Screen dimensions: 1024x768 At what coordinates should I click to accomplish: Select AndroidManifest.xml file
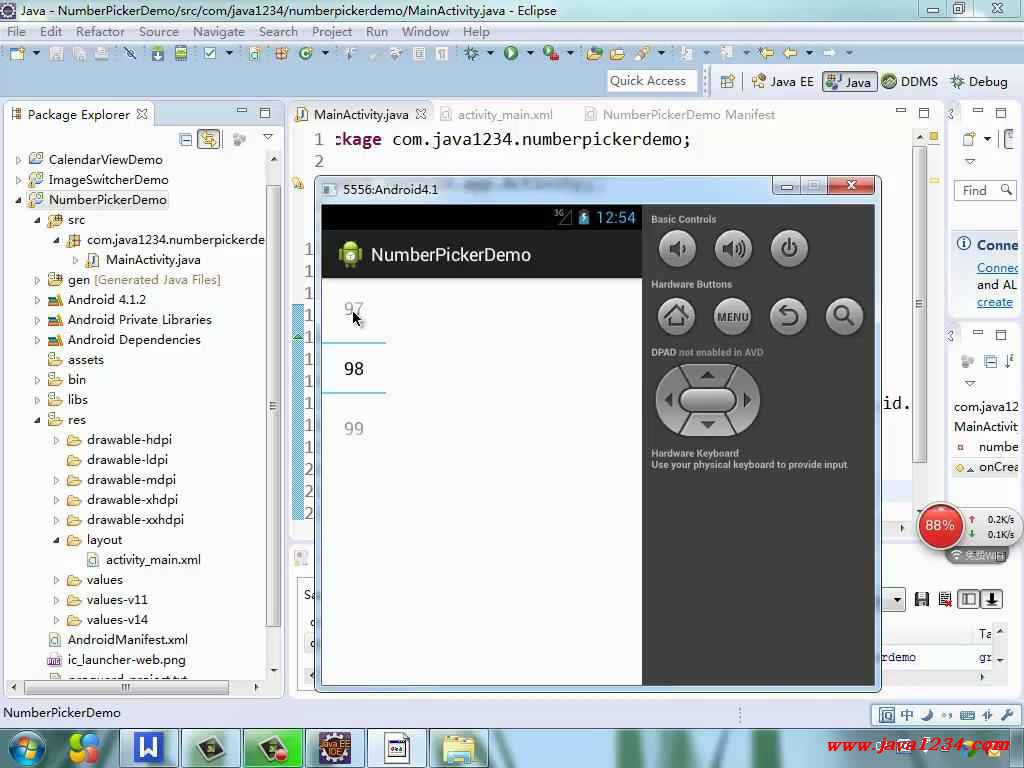(x=127, y=640)
